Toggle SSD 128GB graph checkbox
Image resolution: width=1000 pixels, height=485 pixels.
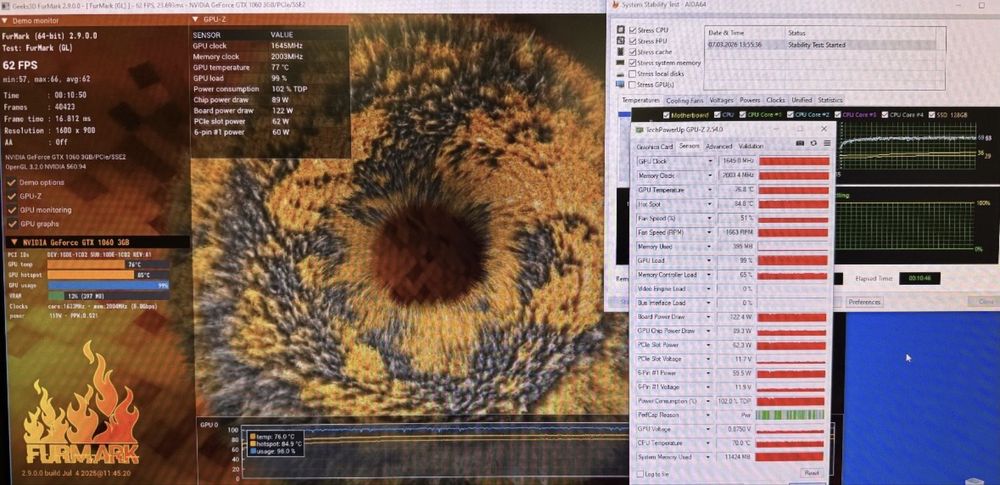[932, 115]
